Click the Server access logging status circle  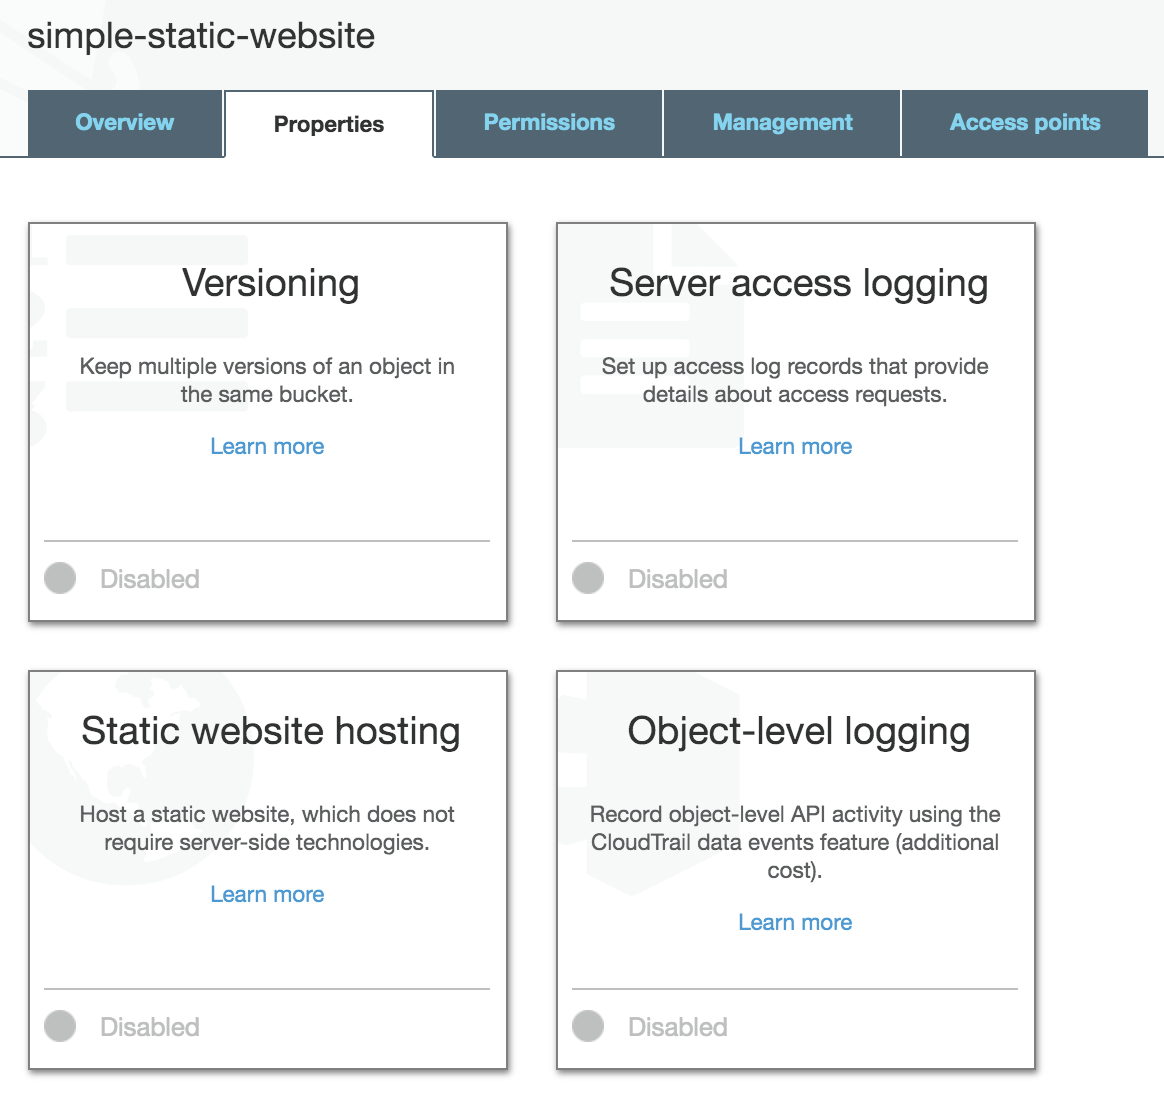coord(588,578)
